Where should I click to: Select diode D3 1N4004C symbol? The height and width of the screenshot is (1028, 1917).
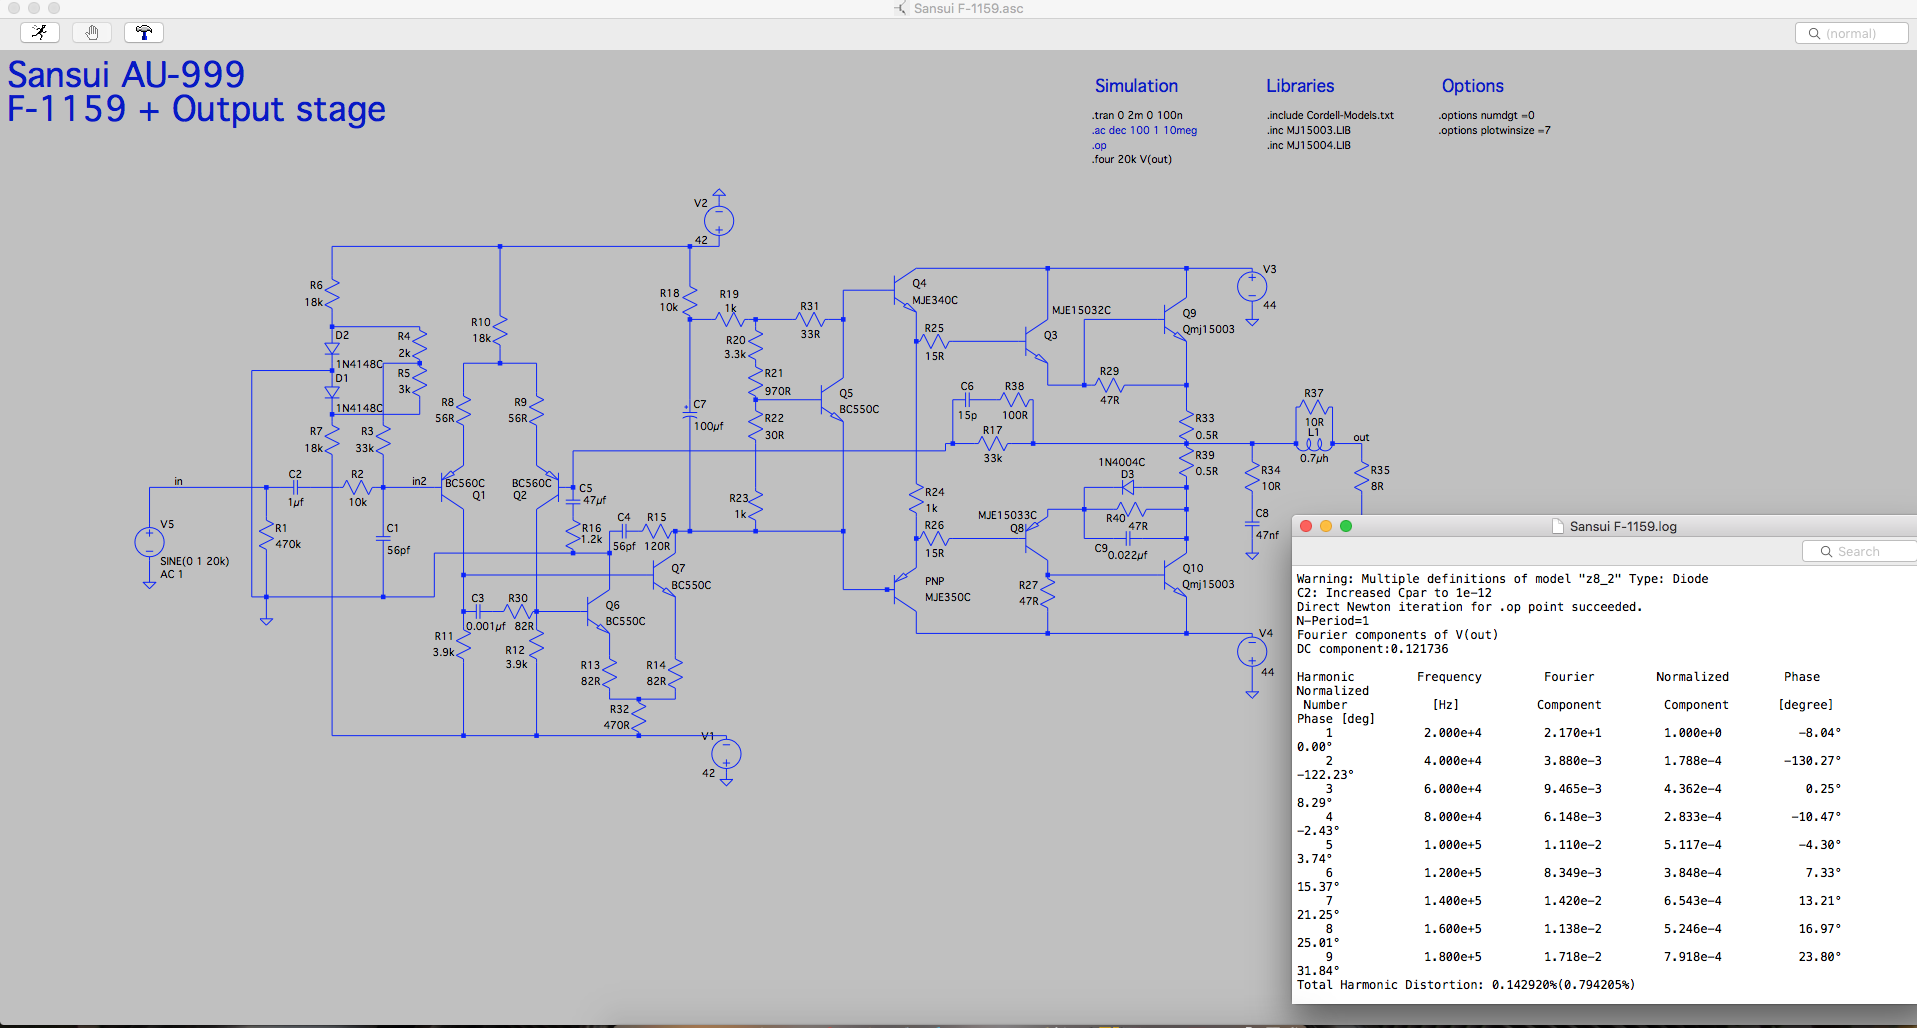(x=1129, y=487)
